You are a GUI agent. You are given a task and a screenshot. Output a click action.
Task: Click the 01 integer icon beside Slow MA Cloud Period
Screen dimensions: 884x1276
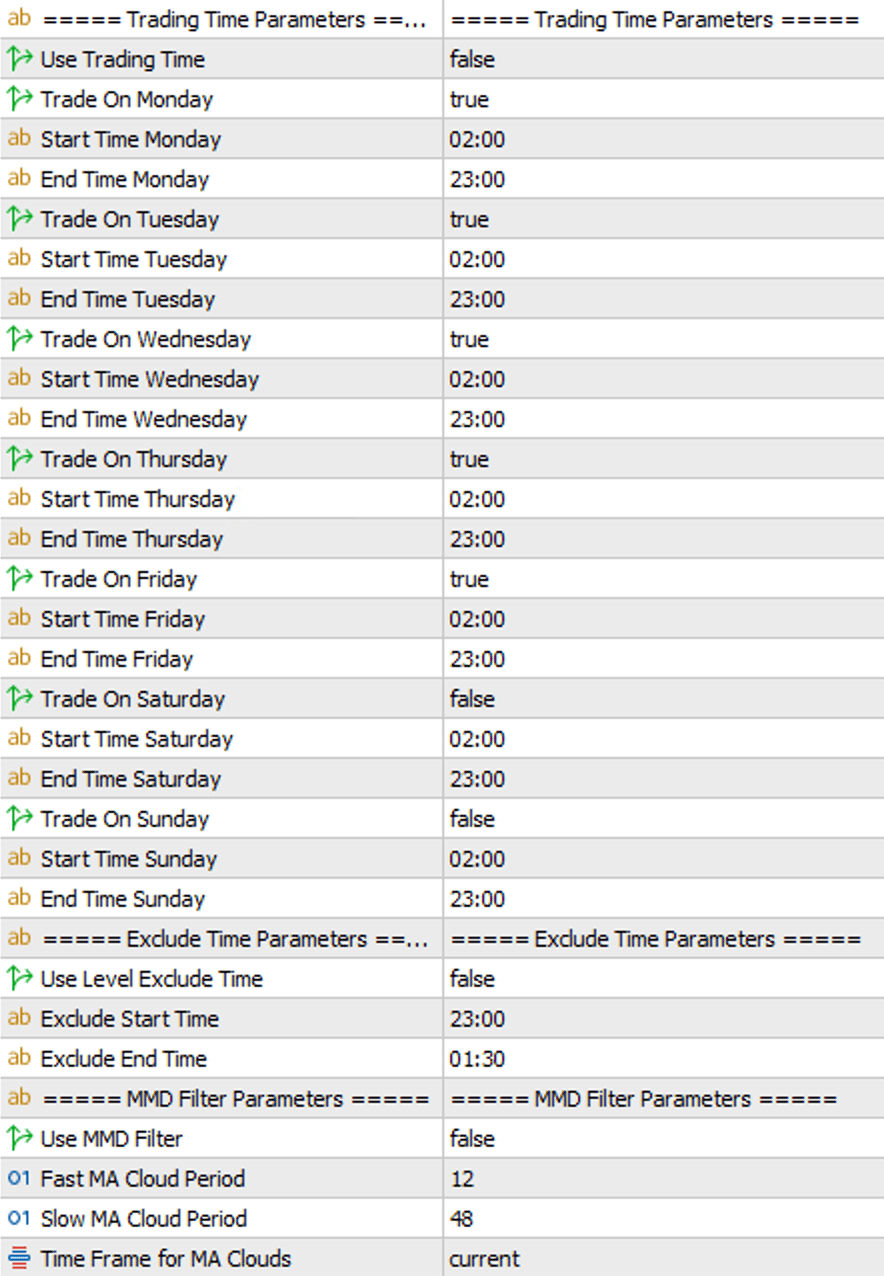click(18, 1219)
